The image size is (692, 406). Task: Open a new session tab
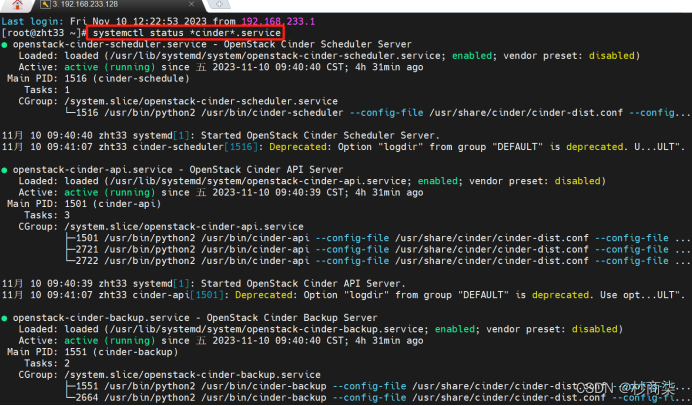pos(219,4)
